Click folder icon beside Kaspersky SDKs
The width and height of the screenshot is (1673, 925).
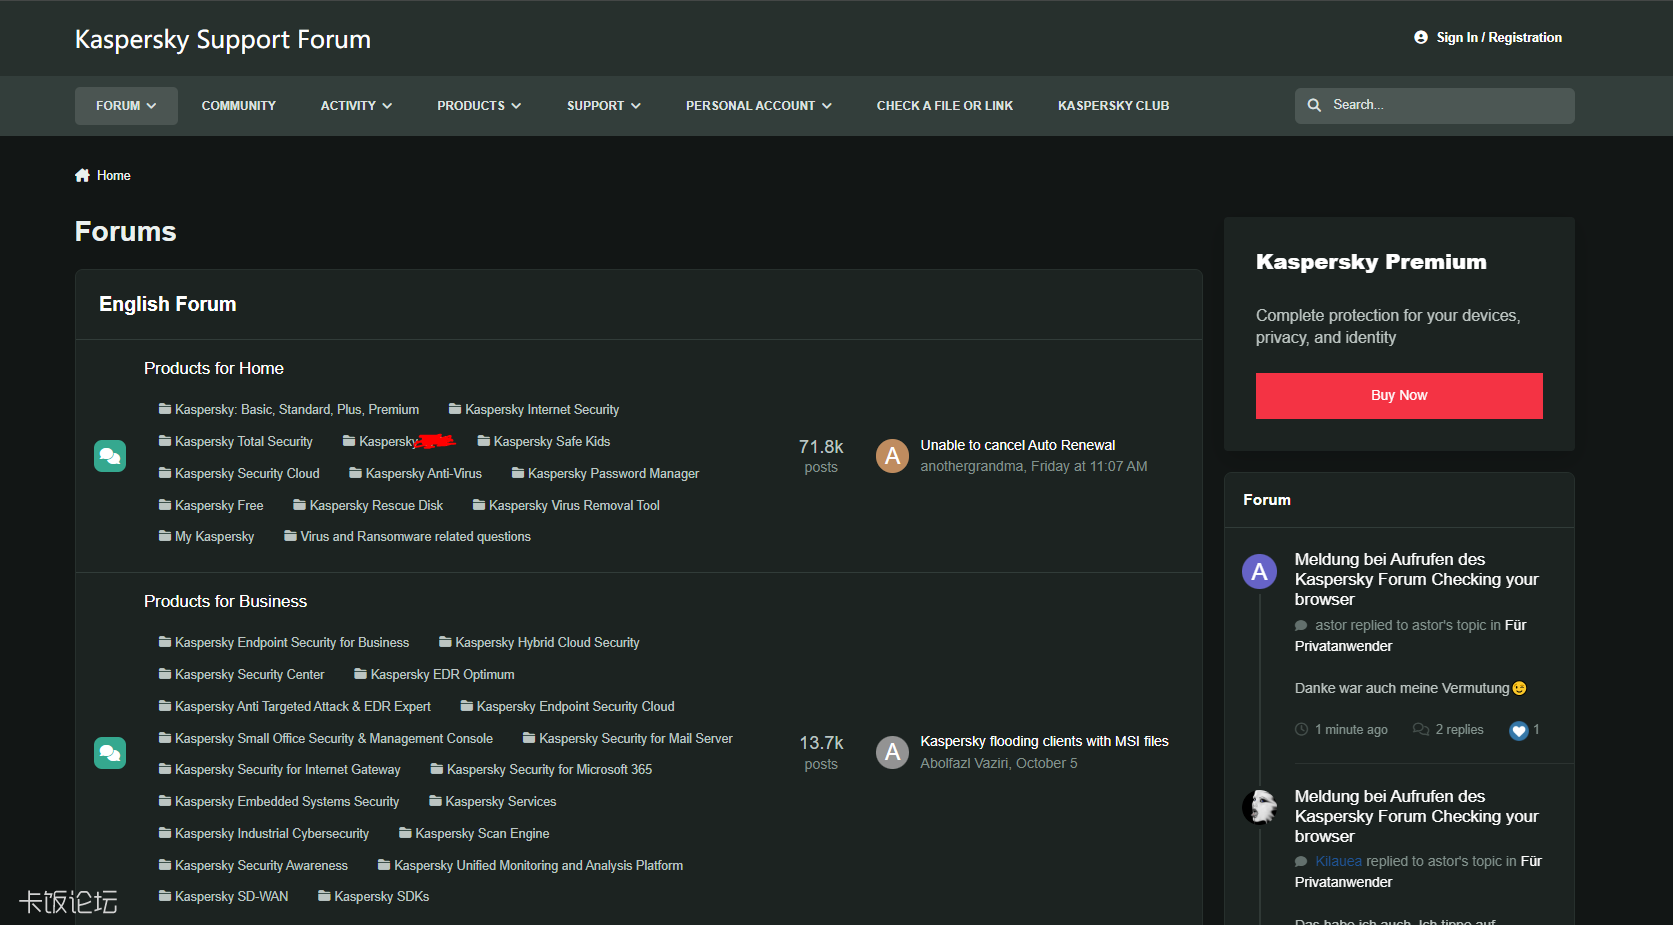click(x=324, y=896)
